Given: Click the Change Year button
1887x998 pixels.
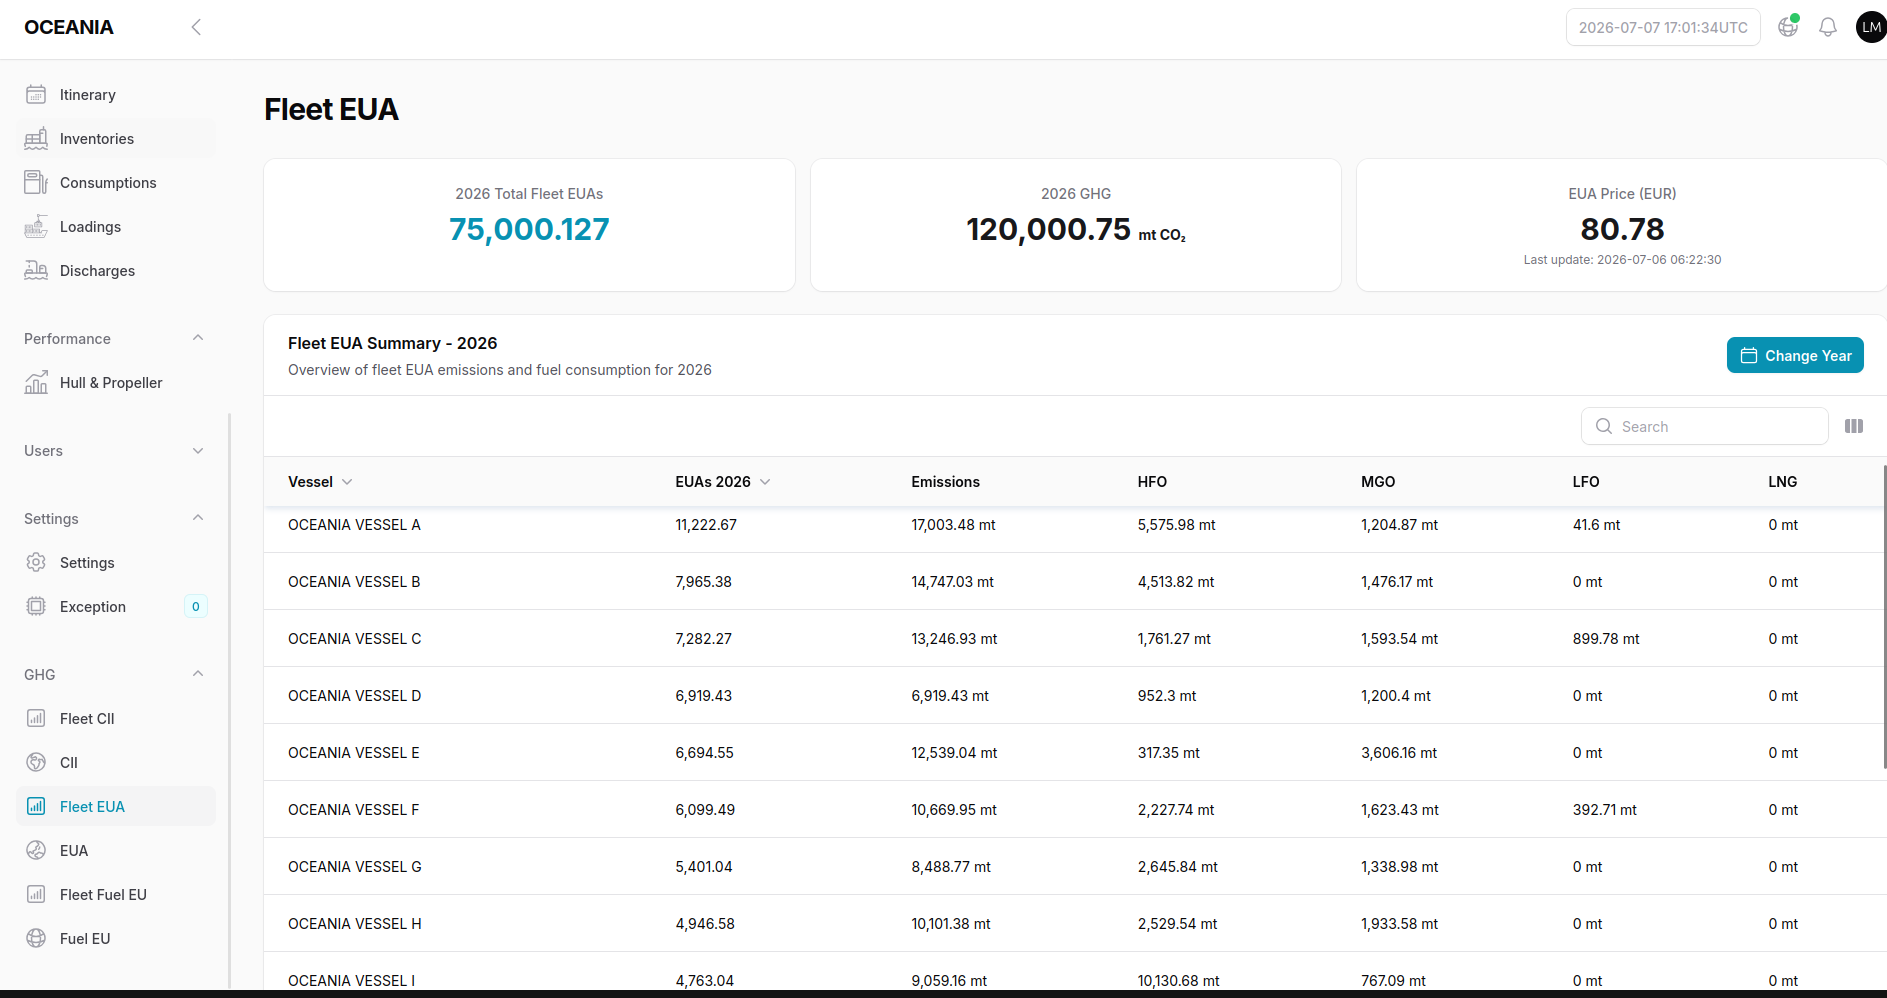Looking at the screenshot, I should tap(1795, 355).
